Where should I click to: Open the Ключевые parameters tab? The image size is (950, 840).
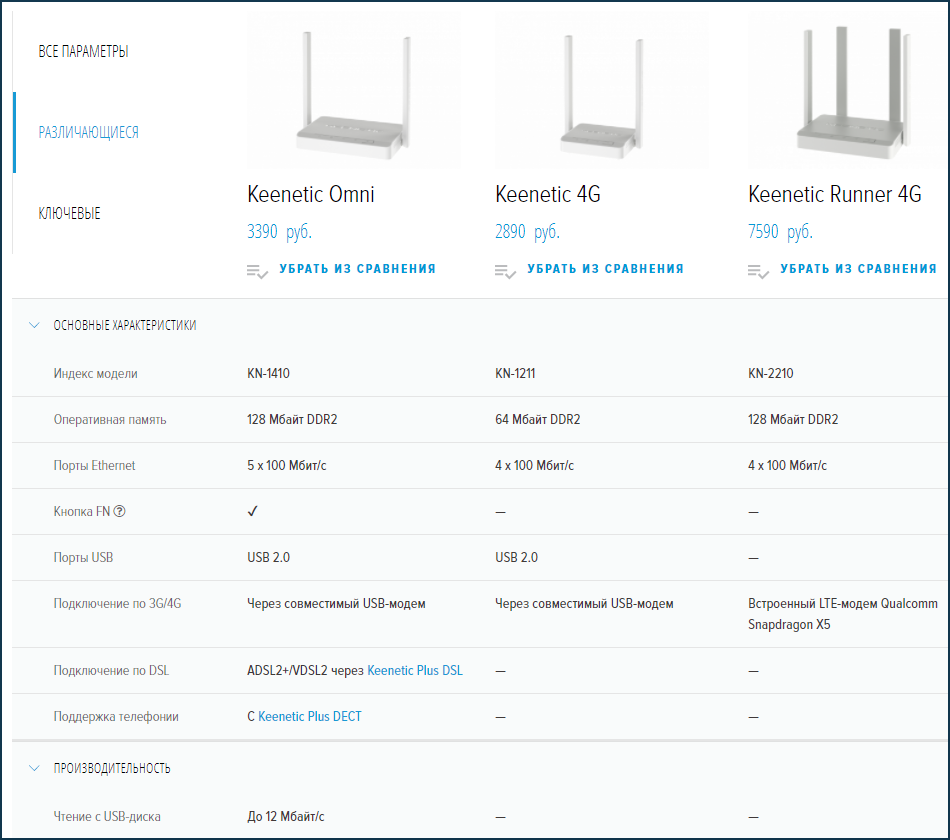tap(69, 213)
